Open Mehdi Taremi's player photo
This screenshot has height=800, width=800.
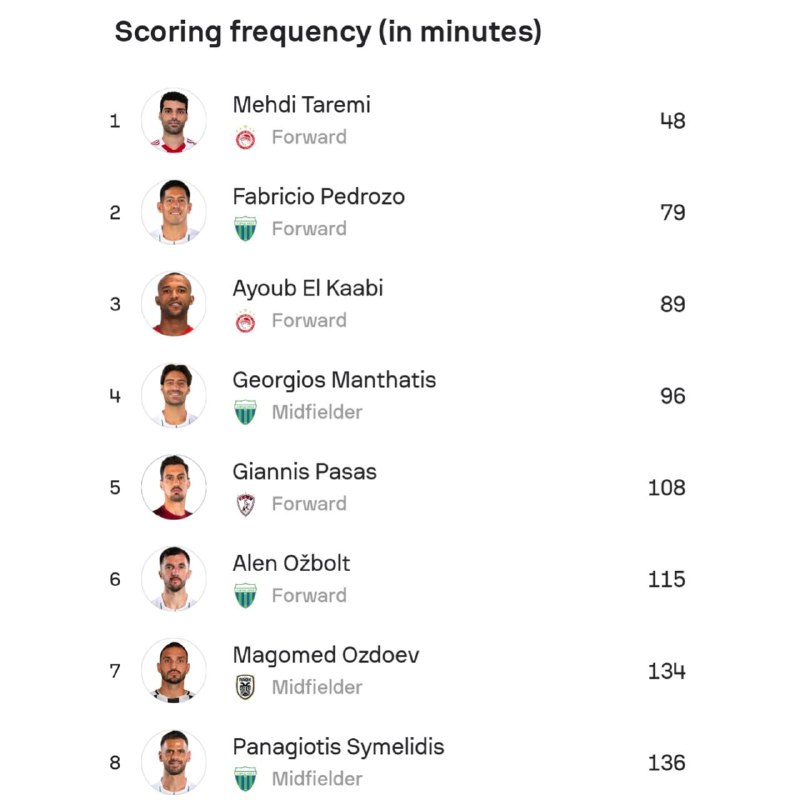[x=174, y=121]
